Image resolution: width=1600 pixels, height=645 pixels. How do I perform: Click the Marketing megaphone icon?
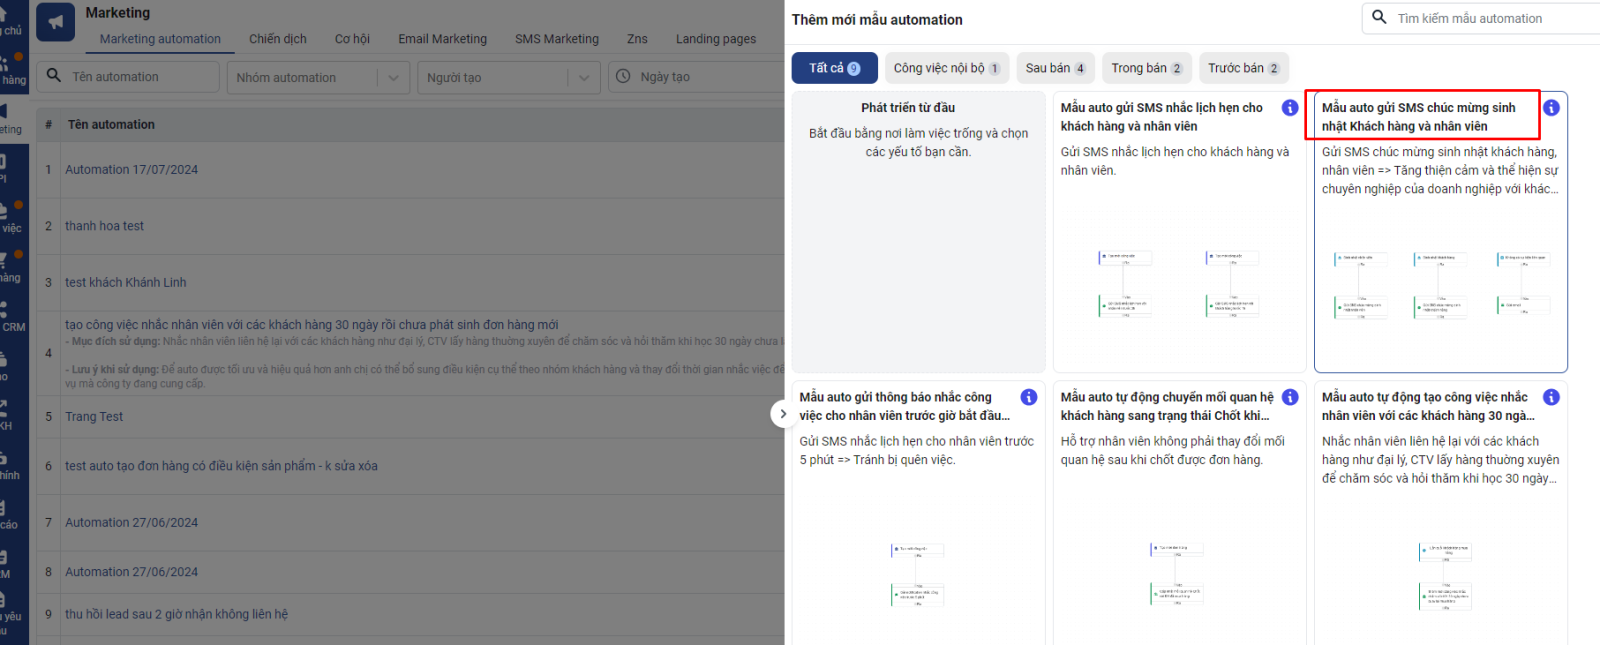[56, 22]
